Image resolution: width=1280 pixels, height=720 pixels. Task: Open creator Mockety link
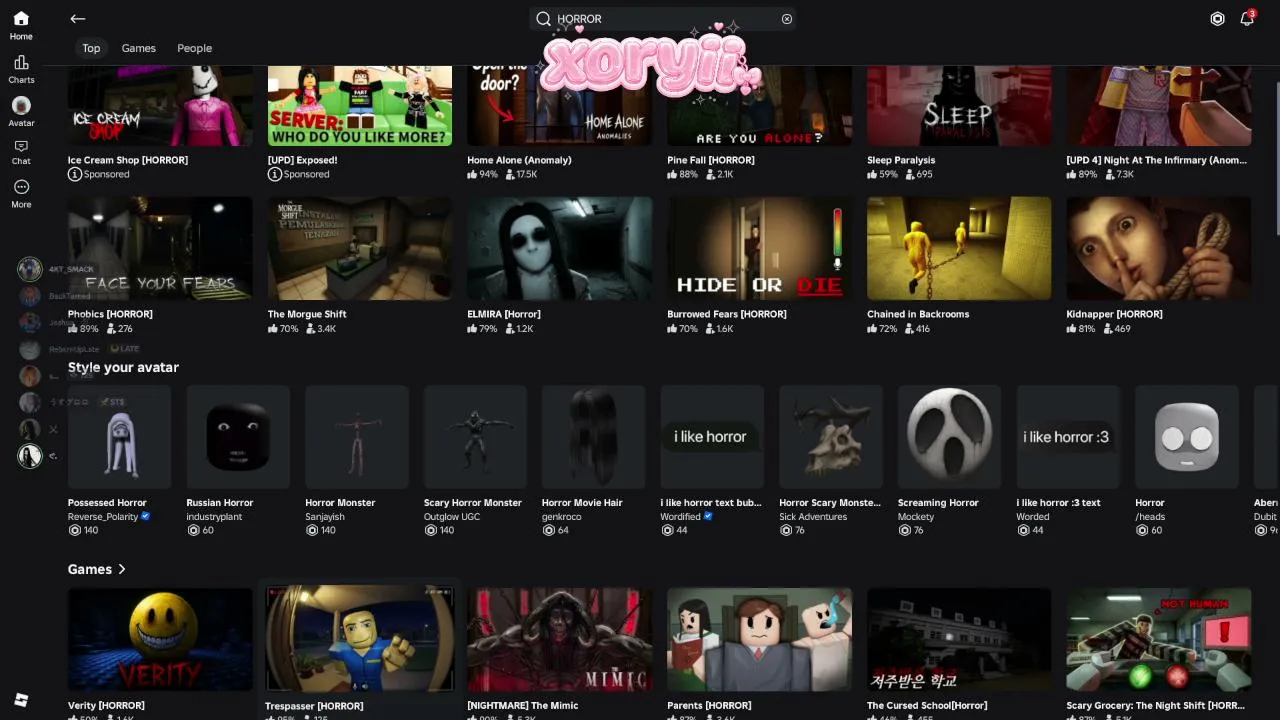[x=916, y=517]
